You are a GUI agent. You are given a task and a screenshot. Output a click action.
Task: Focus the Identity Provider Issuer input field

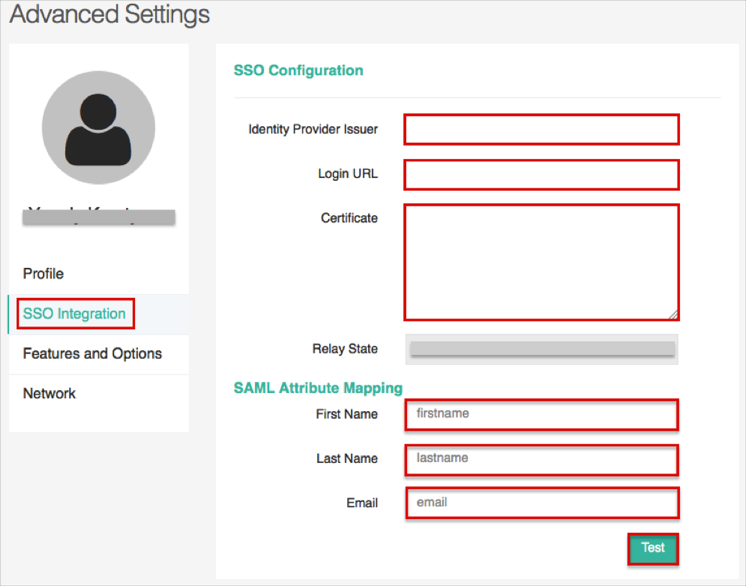541,129
